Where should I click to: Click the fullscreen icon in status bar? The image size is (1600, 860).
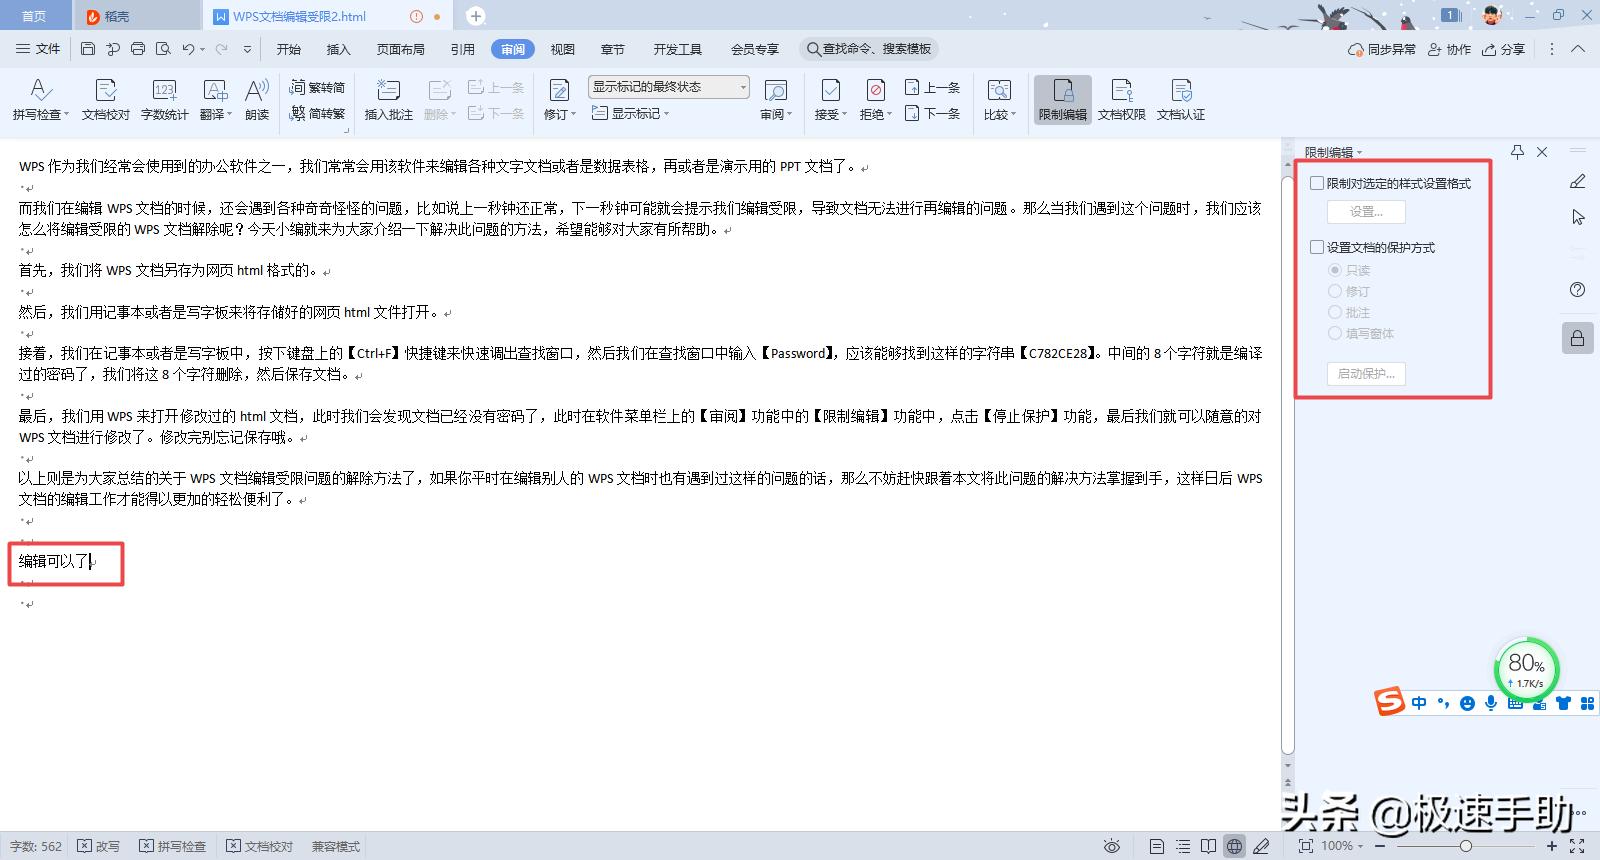pyautogui.click(x=1577, y=846)
